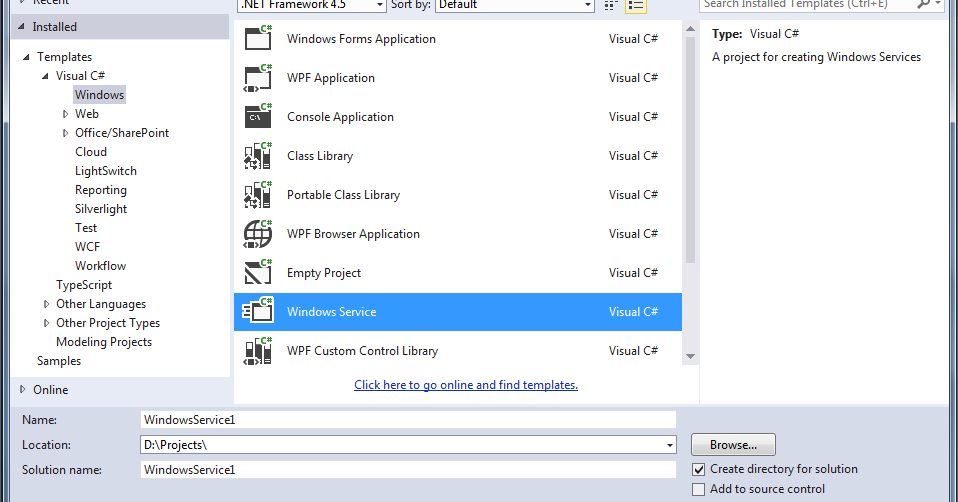Select the LightSwitch category
Image resolution: width=958 pixels, height=502 pixels.
point(106,170)
